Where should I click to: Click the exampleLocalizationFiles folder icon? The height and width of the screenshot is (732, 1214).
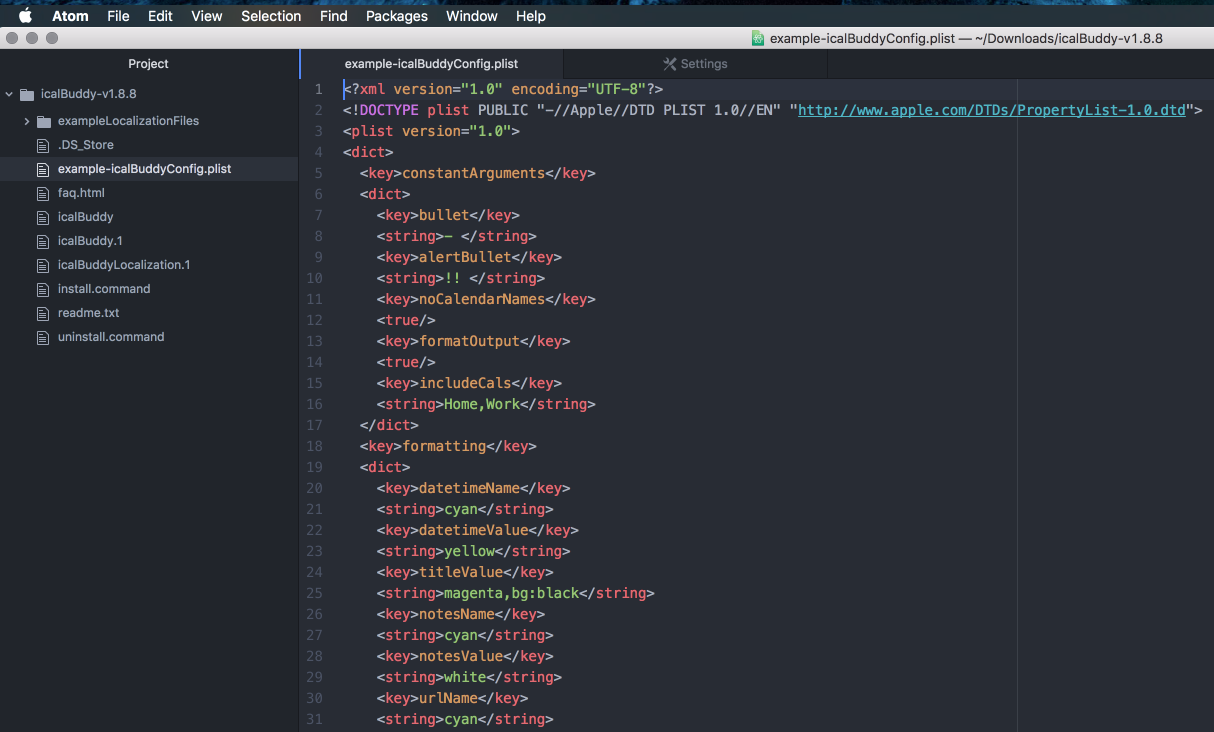44,121
